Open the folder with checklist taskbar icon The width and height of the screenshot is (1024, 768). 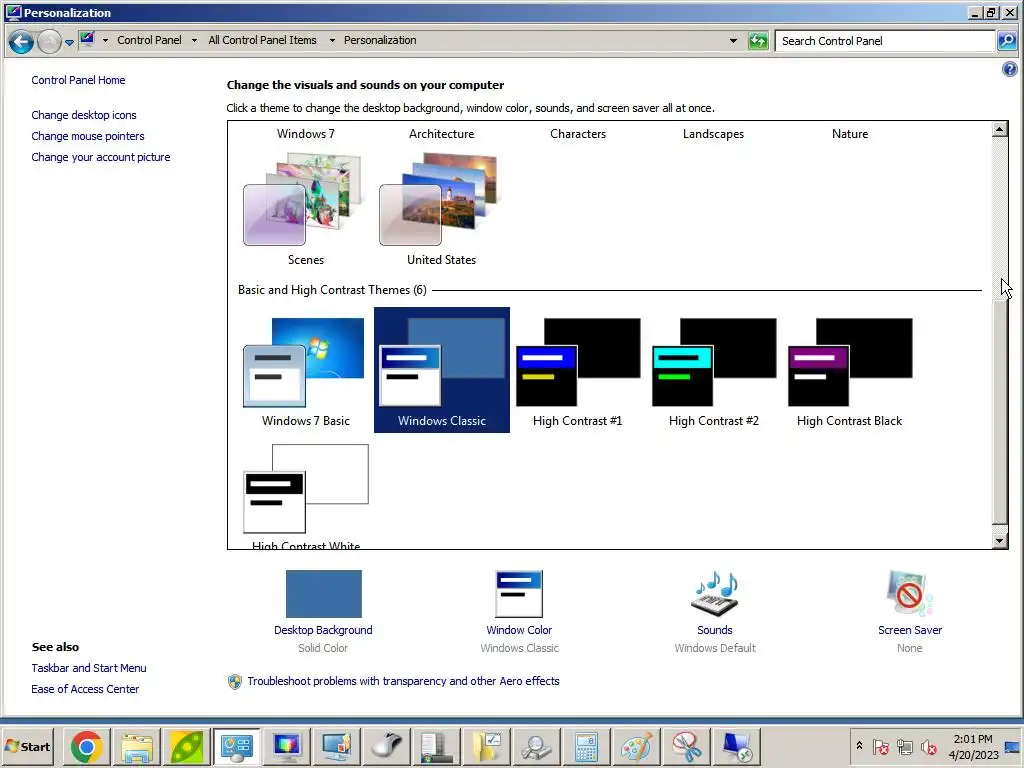[x=487, y=746]
